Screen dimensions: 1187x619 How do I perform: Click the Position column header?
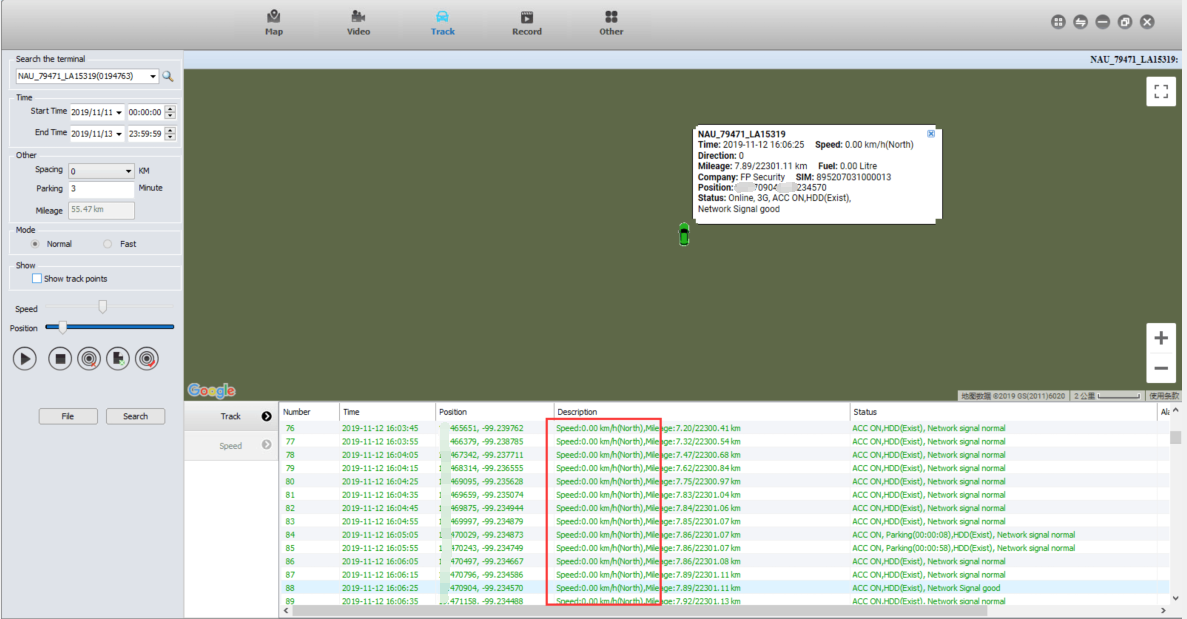pos(494,412)
